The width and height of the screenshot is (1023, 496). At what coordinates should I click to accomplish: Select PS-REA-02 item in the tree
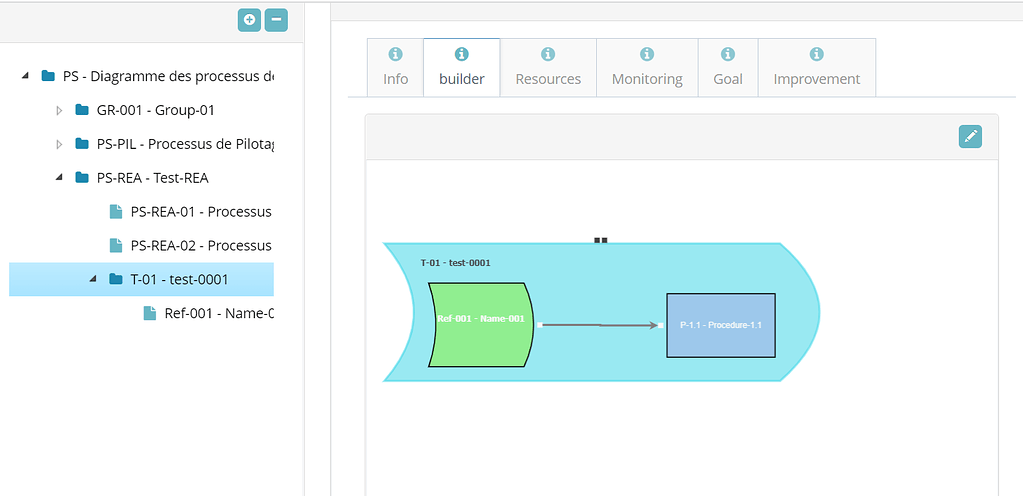click(x=200, y=246)
